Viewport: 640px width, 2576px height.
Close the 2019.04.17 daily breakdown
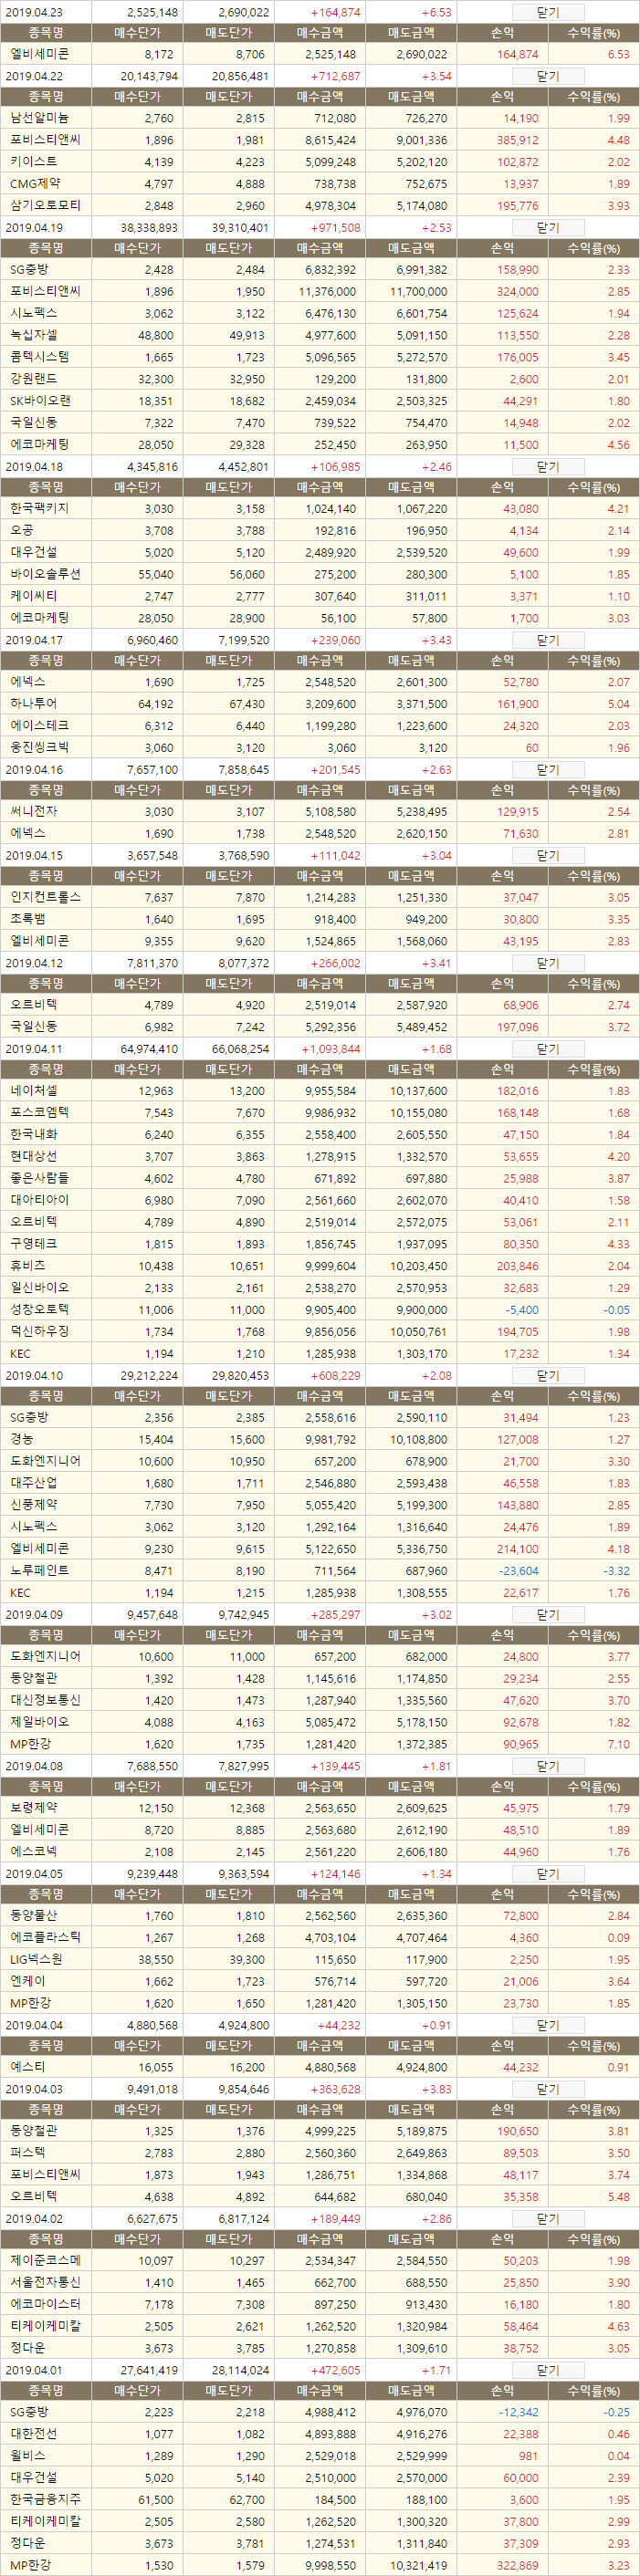(548, 640)
